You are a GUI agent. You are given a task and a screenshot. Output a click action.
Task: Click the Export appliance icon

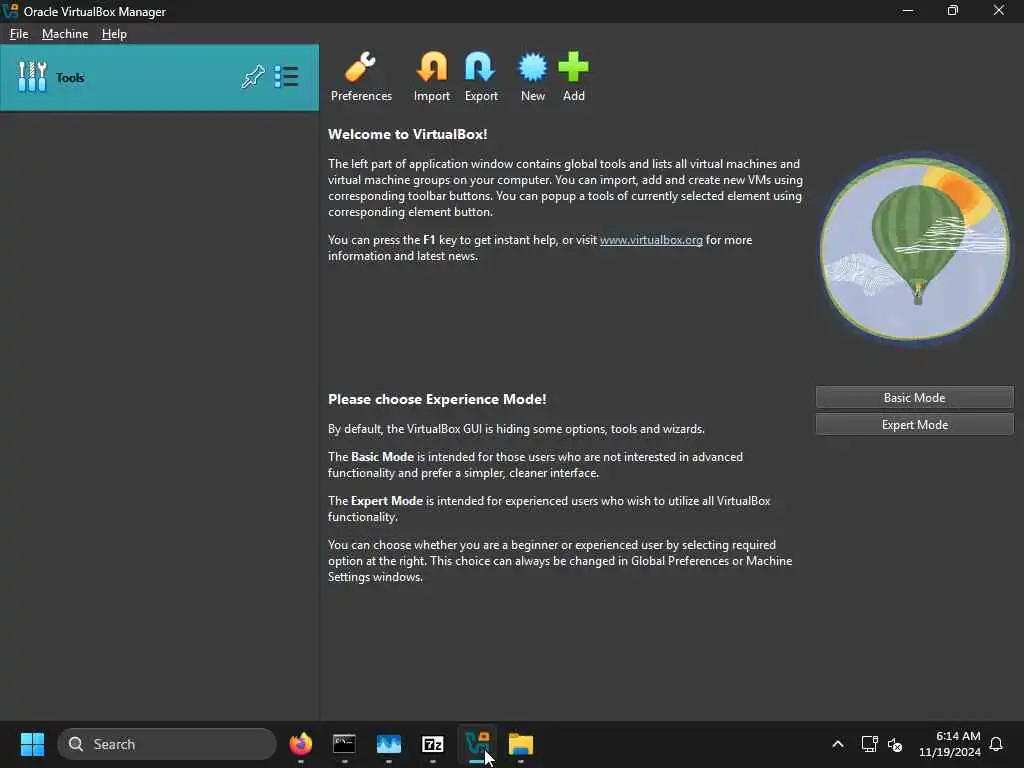(481, 76)
